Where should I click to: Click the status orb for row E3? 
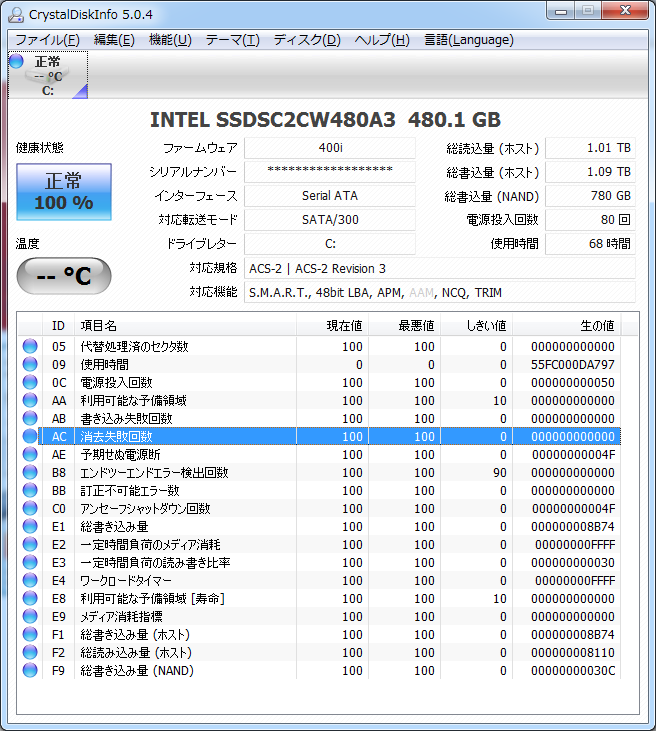pos(30,562)
